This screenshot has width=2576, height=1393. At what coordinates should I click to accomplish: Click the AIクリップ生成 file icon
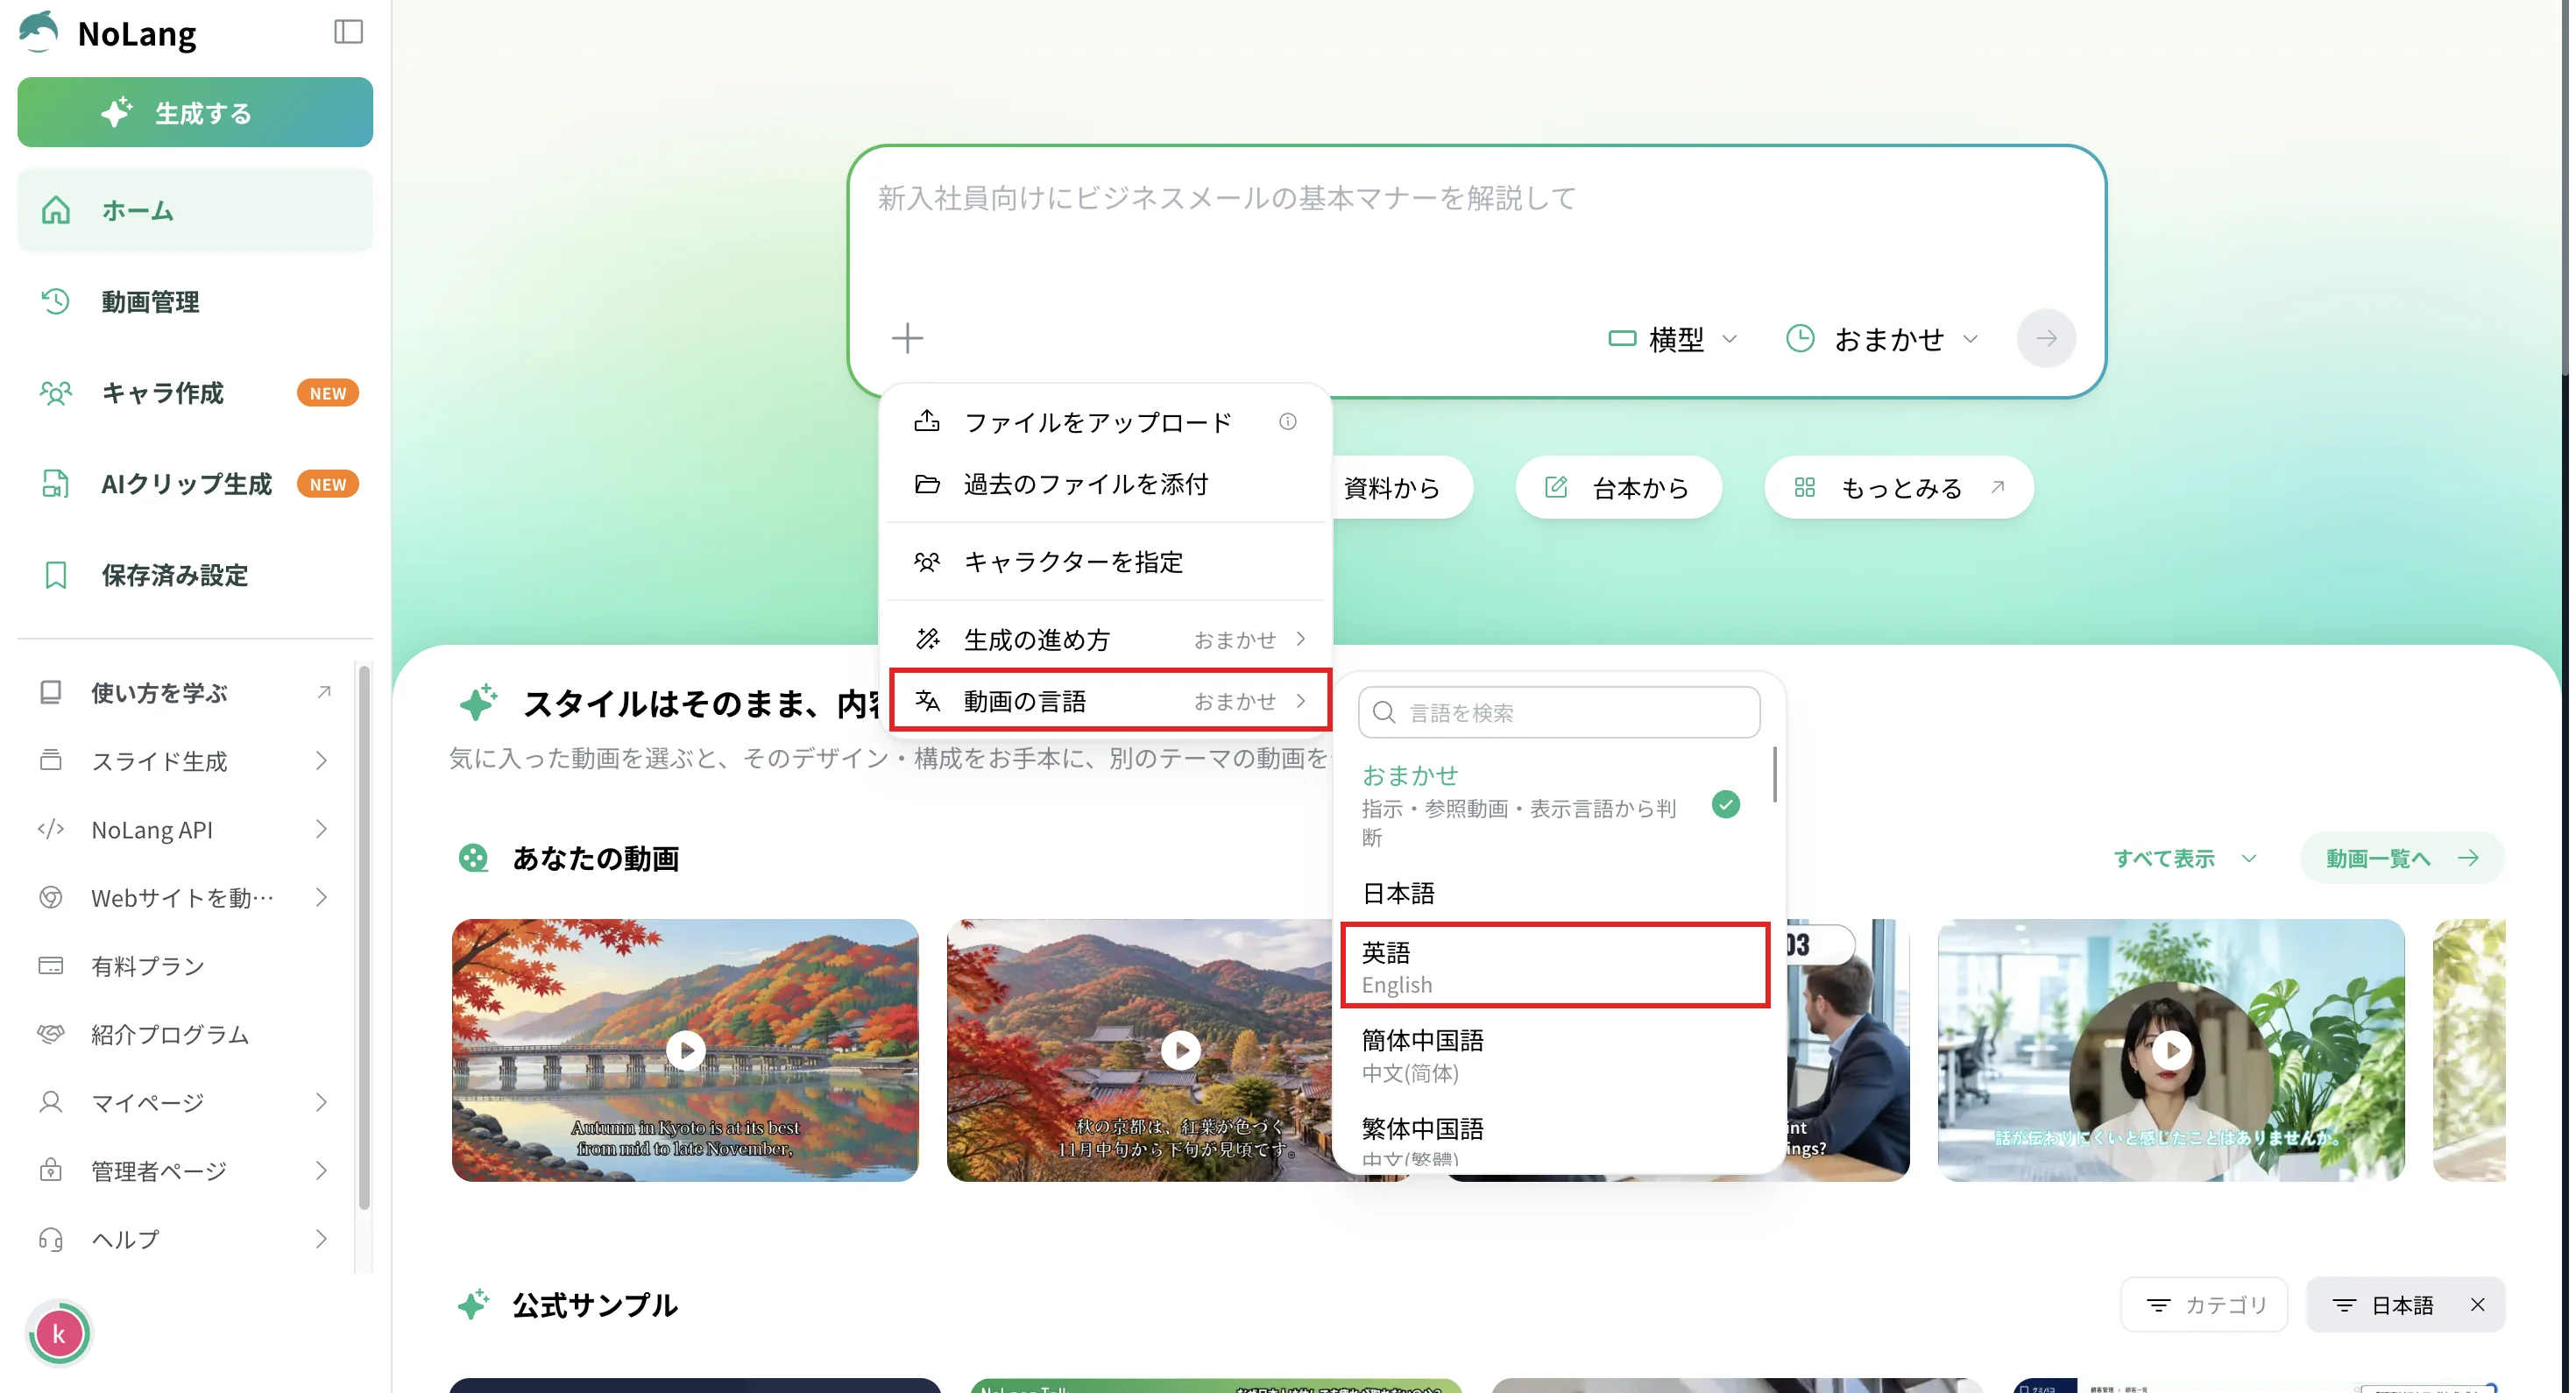pyautogui.click(x=56, y=484)
